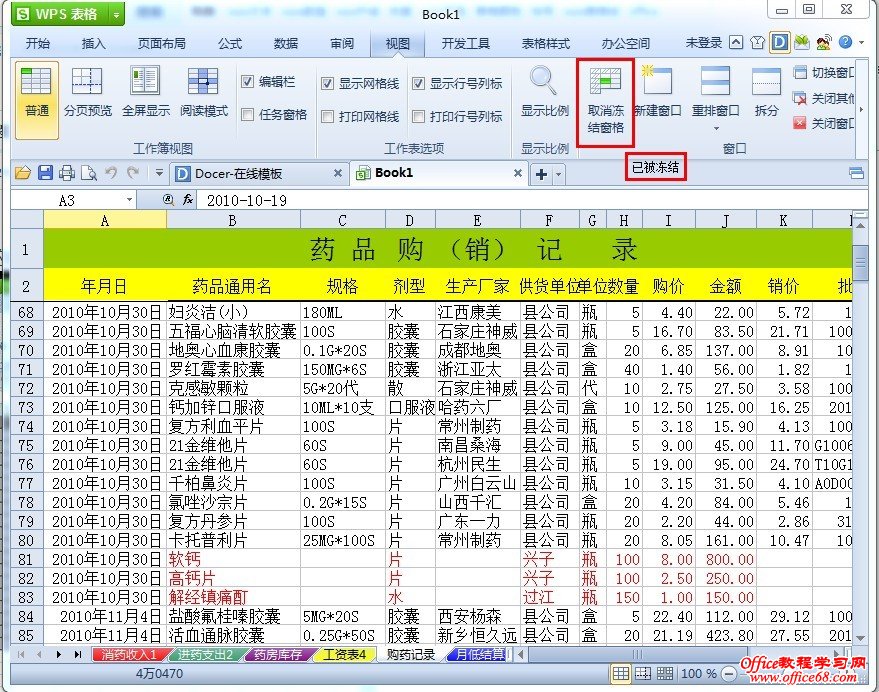Undo last action with undo arrow

click(111, 172)
